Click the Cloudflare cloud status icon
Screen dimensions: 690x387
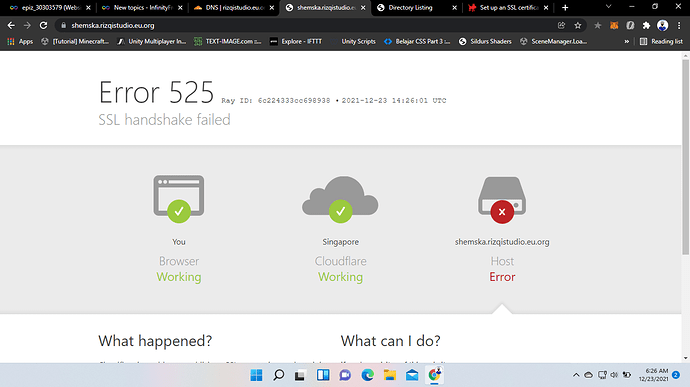click(x=340, y=199)
